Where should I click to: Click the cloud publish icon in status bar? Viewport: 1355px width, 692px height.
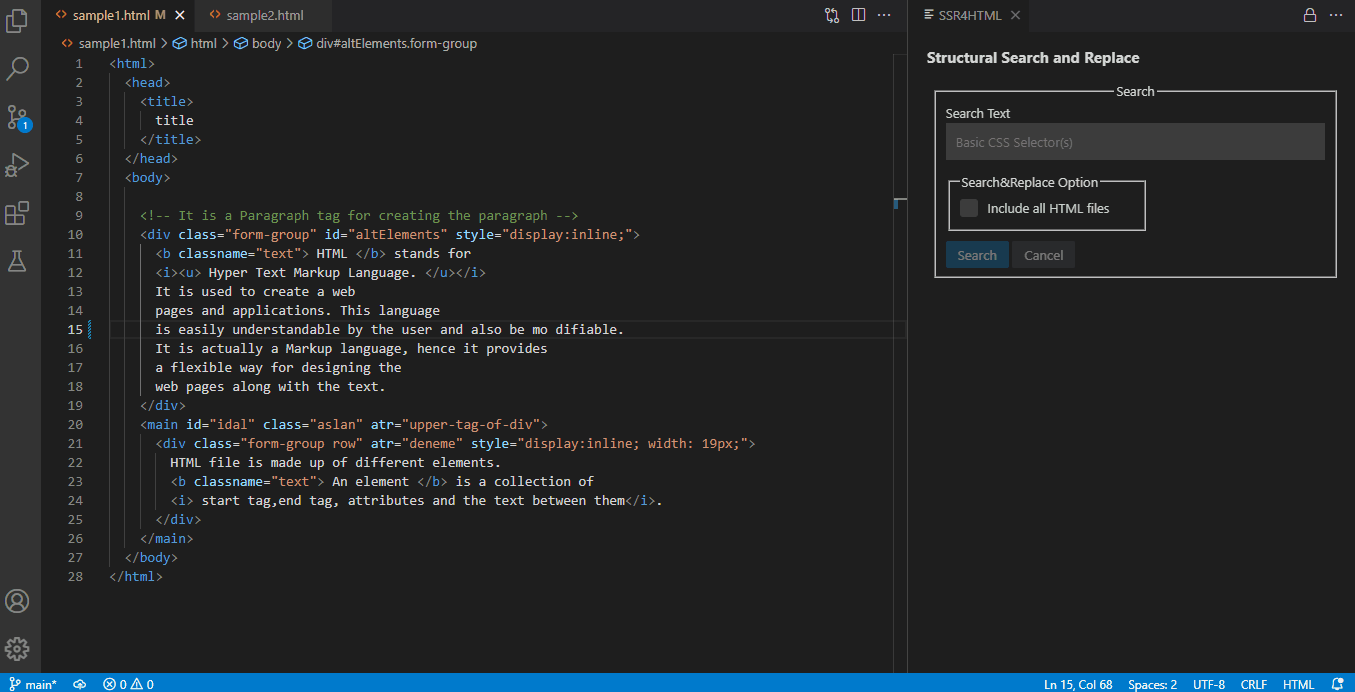pos(80,684)
